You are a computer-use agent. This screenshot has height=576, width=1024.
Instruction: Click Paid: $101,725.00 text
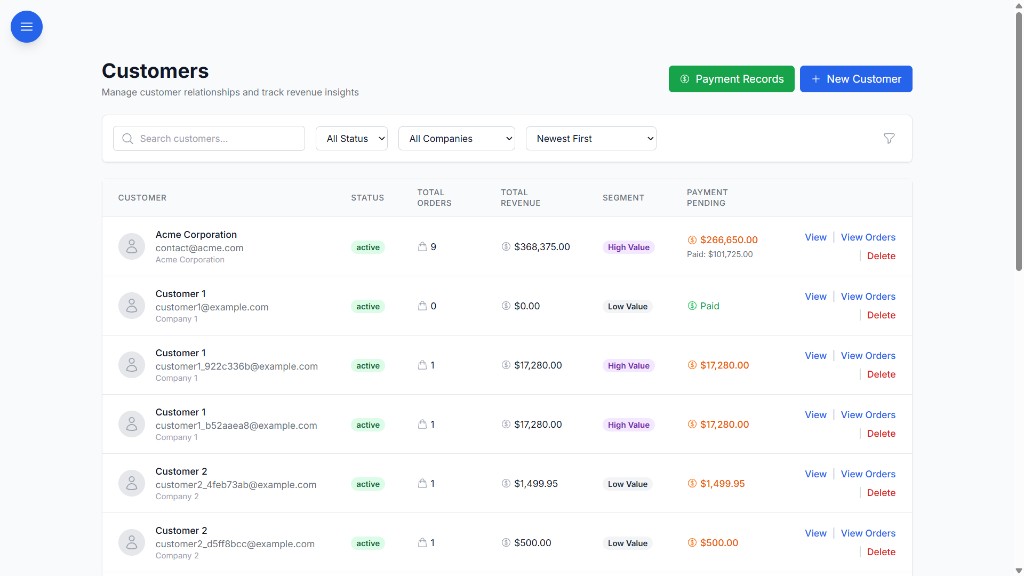[x=720, y=255]
